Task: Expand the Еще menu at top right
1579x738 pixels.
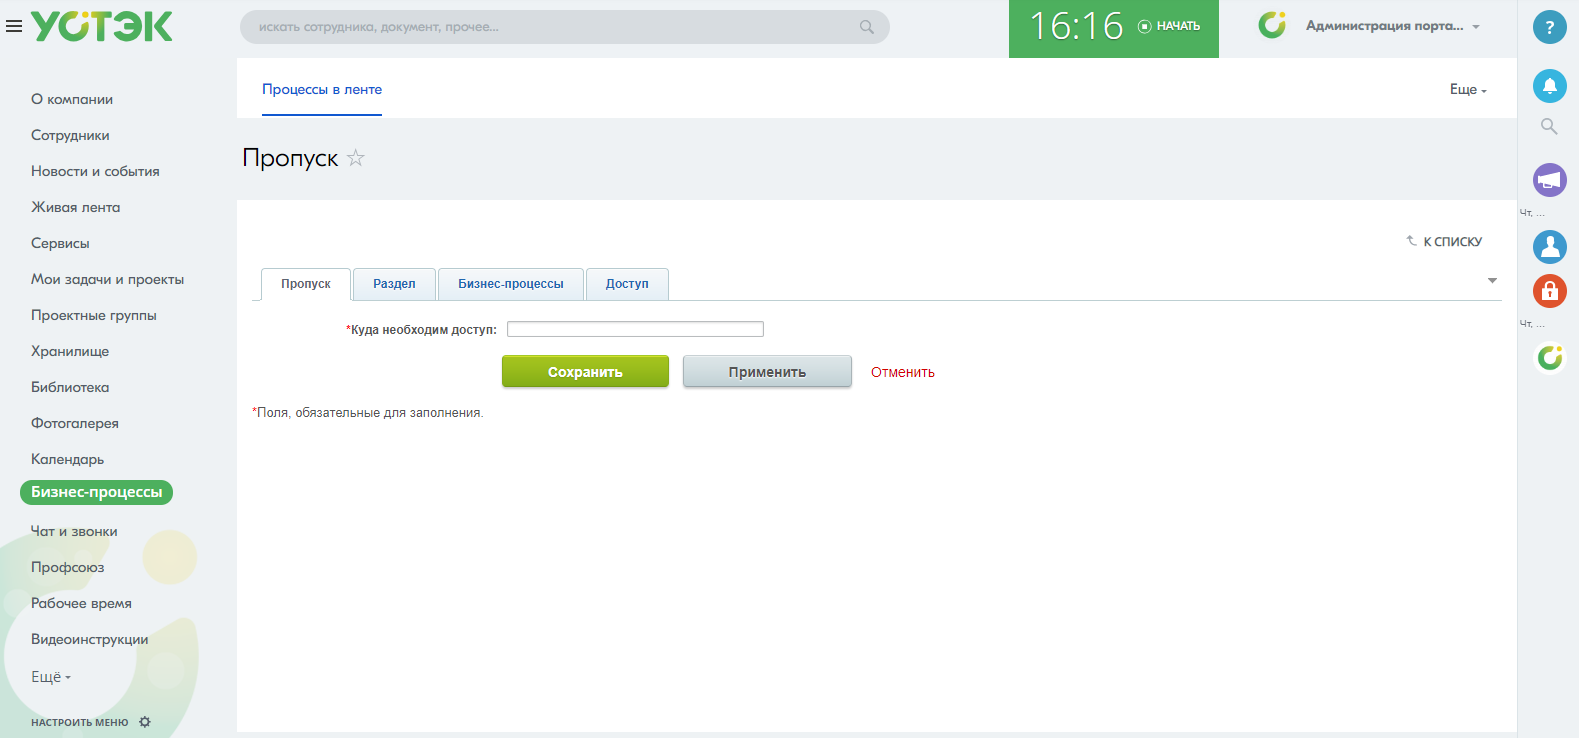Action: point(1468,89)
